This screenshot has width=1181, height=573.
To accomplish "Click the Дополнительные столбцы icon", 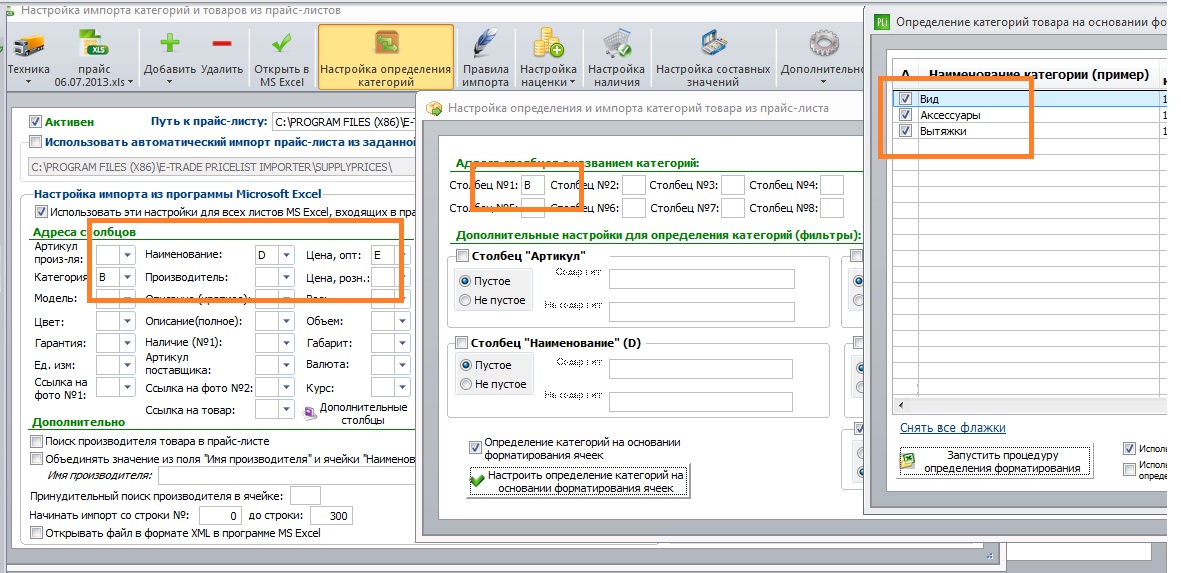I will tap(310, 413).
